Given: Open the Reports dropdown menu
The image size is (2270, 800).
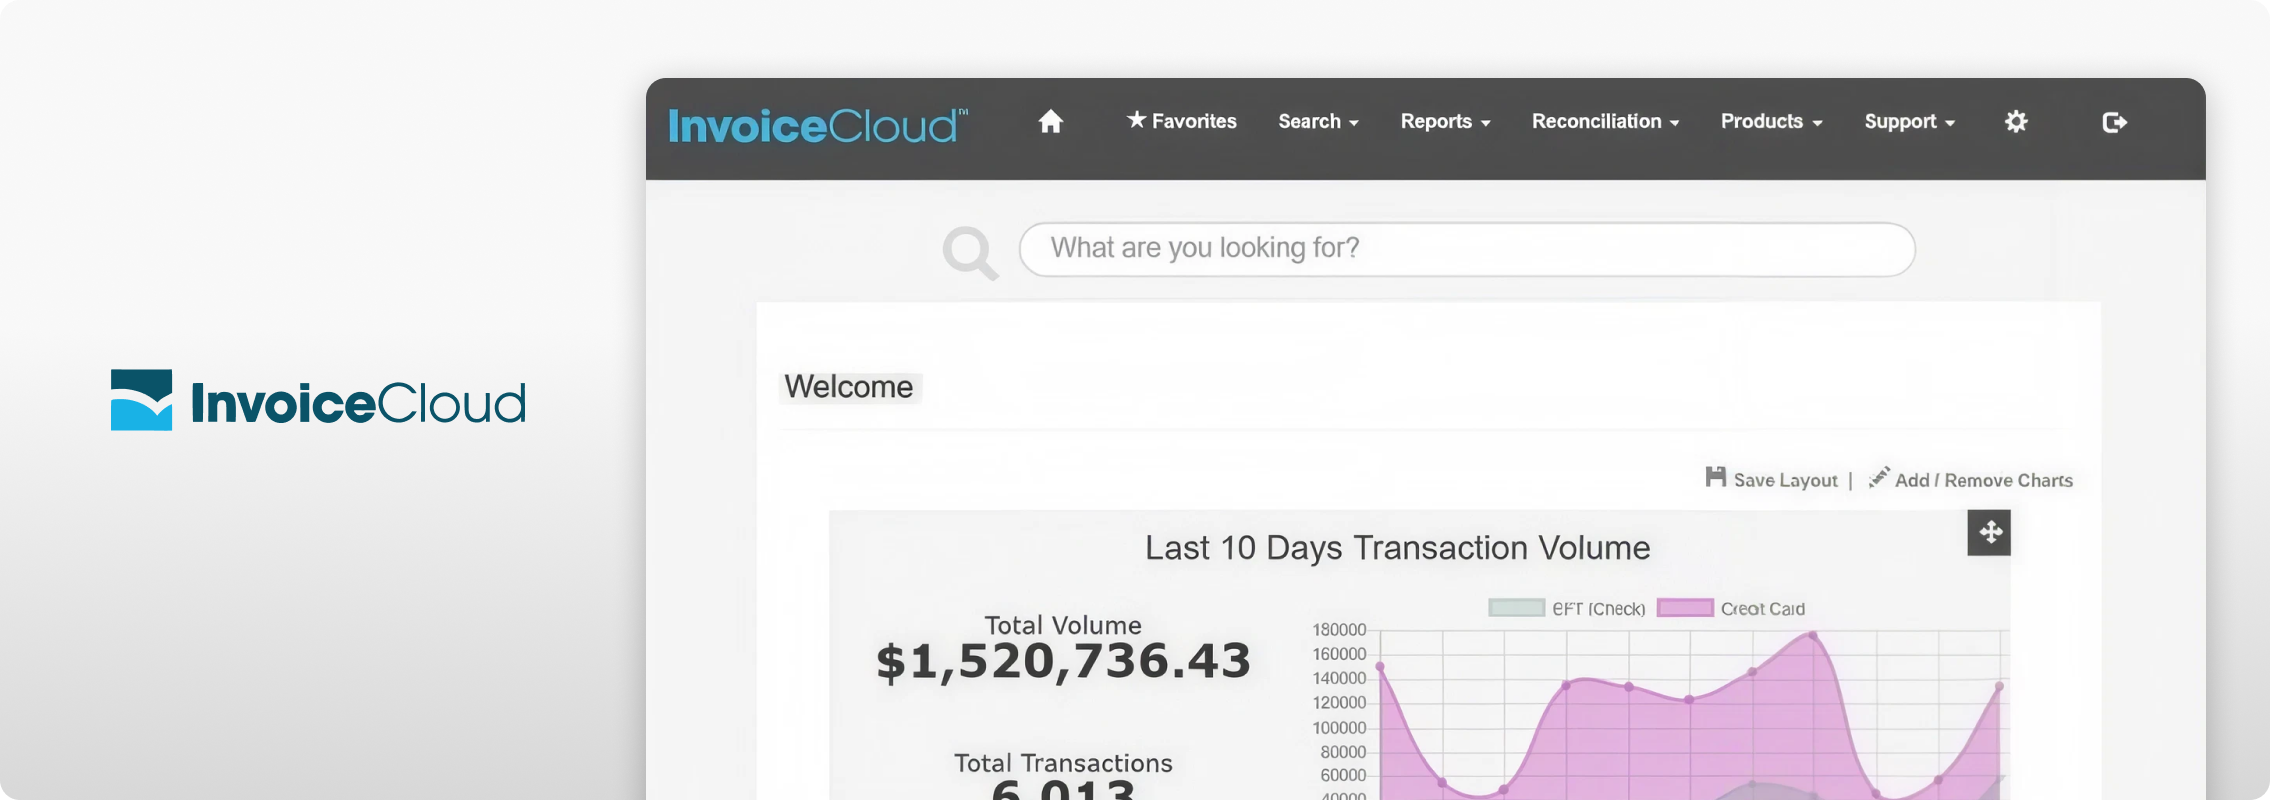Looking at the screenshot, I should coord(1445,121).
